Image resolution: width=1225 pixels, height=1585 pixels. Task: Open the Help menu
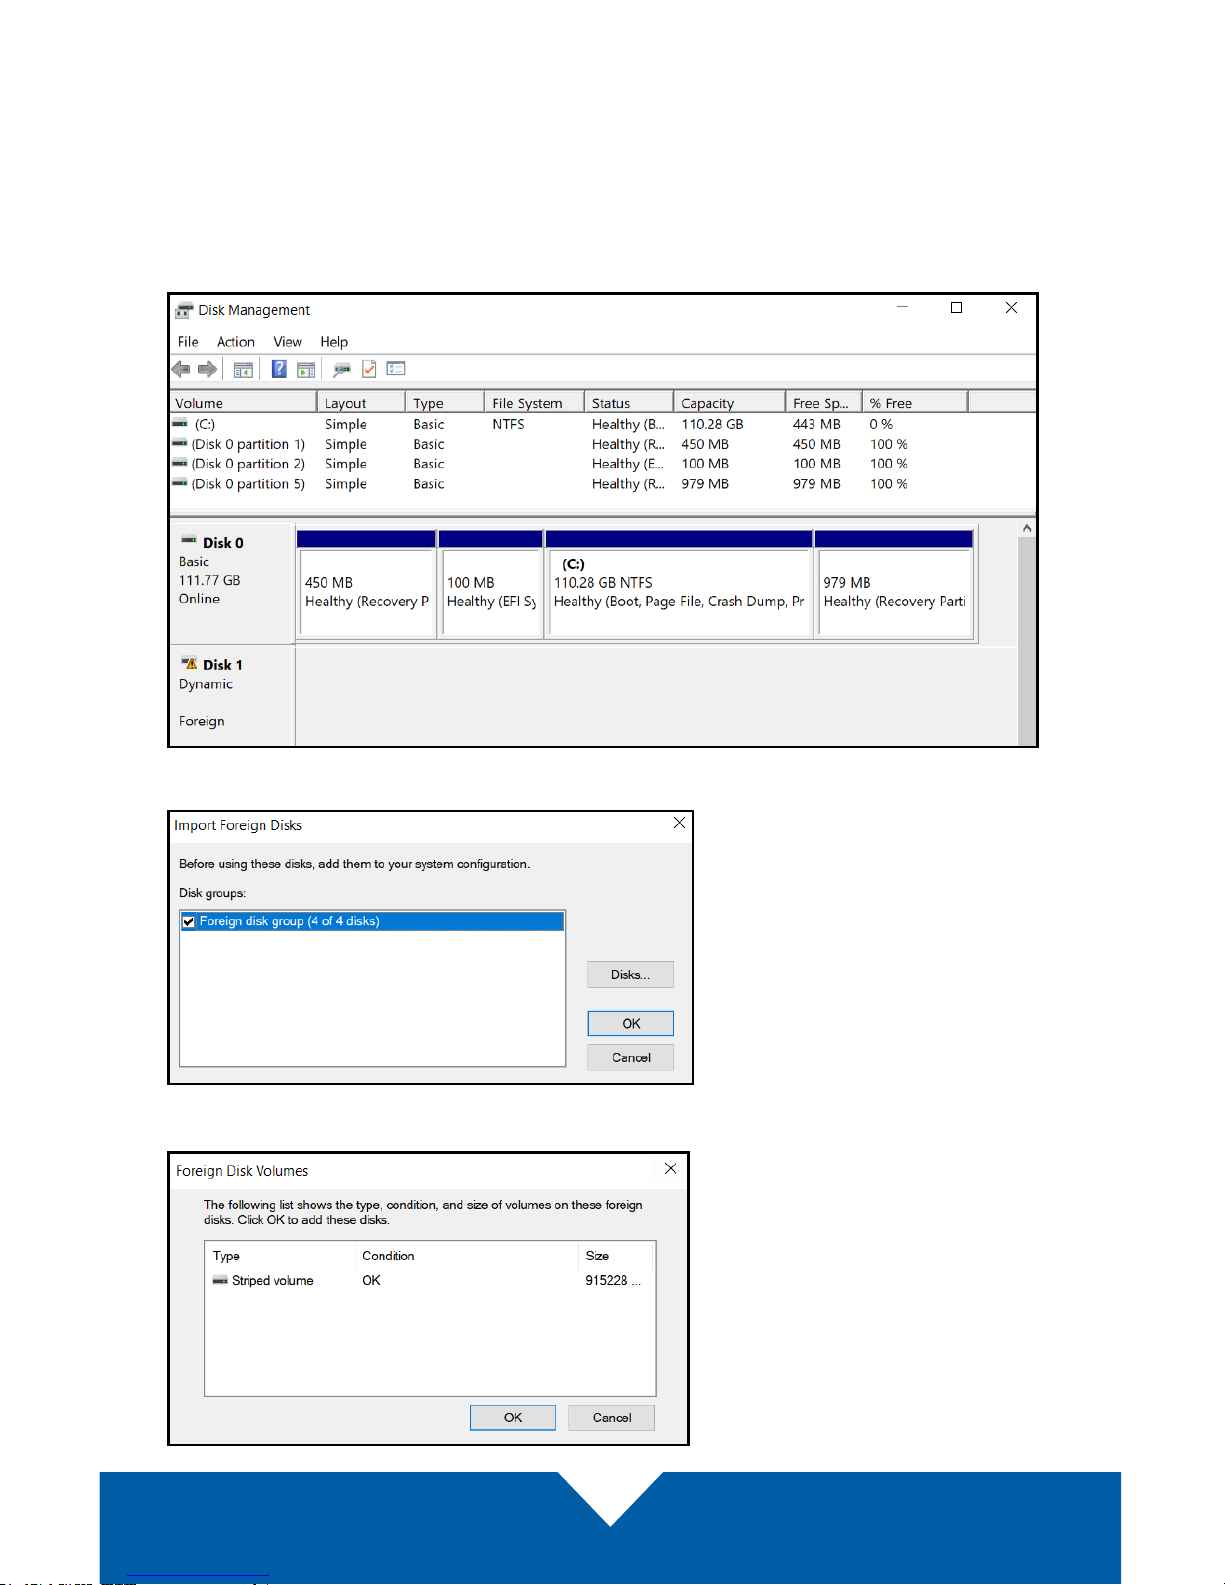[x=334, y=342]
